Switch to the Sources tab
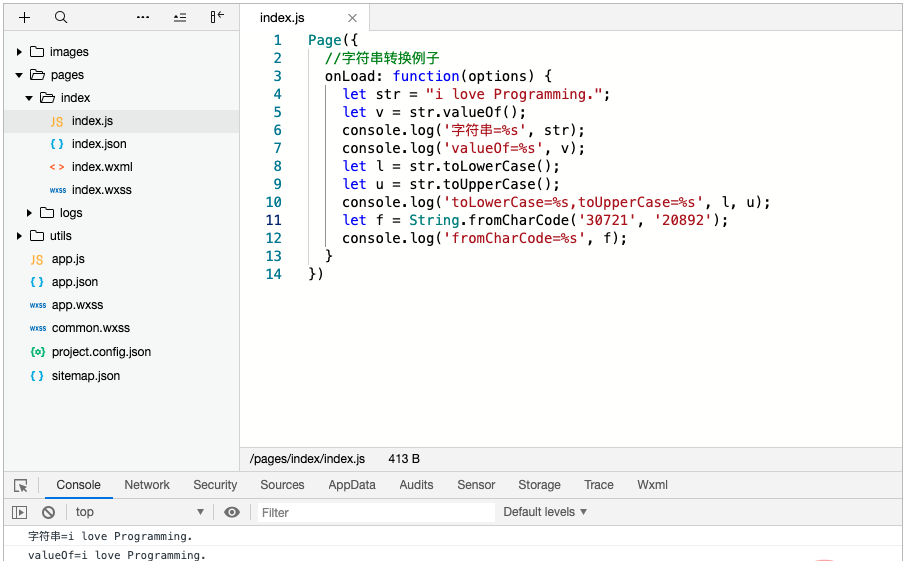905x561 pixels. click(282, 485)
